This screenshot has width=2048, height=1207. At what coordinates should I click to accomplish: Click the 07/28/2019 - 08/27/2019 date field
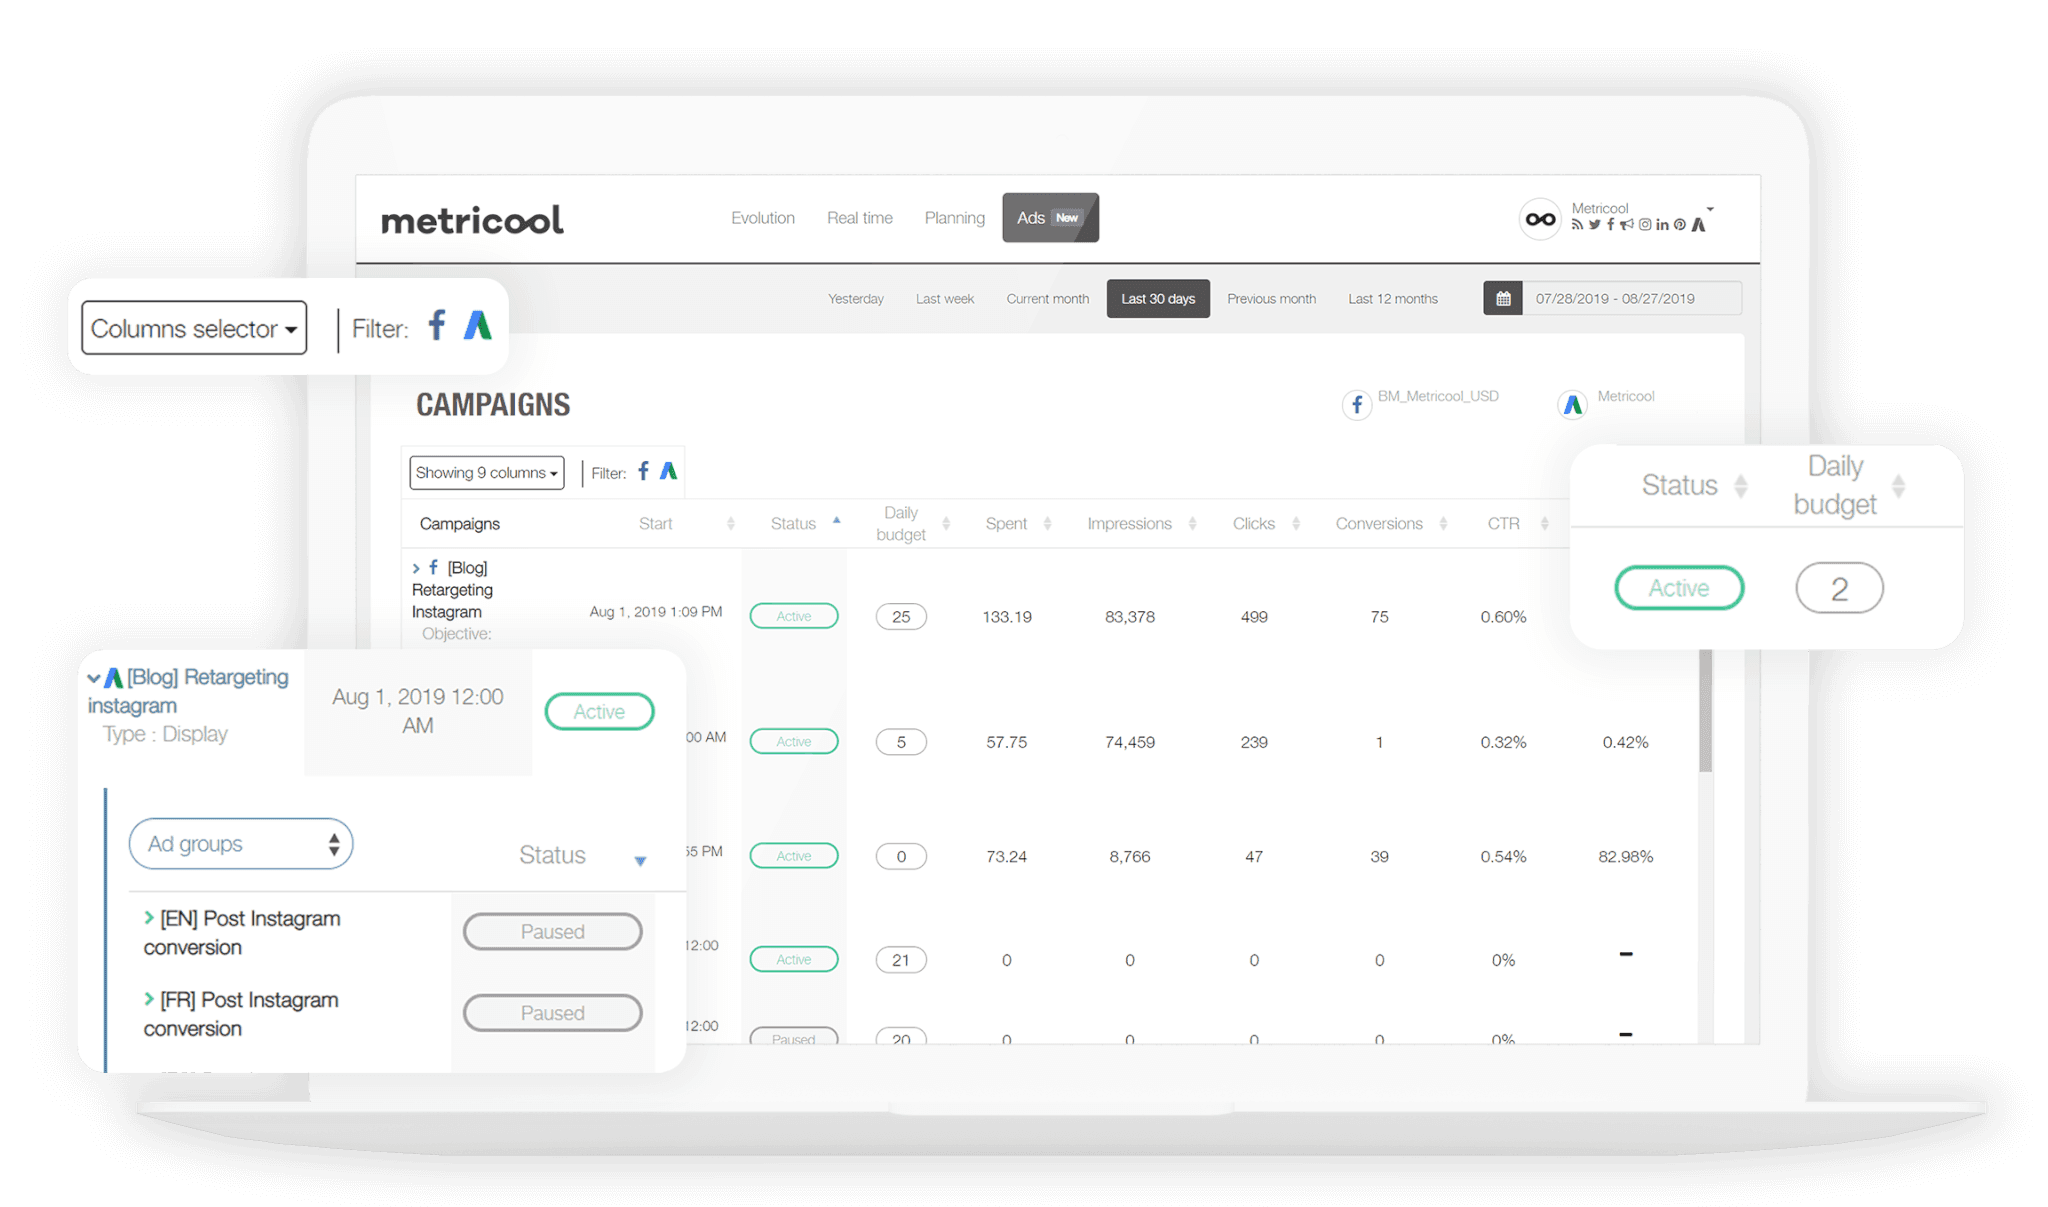1632,298
